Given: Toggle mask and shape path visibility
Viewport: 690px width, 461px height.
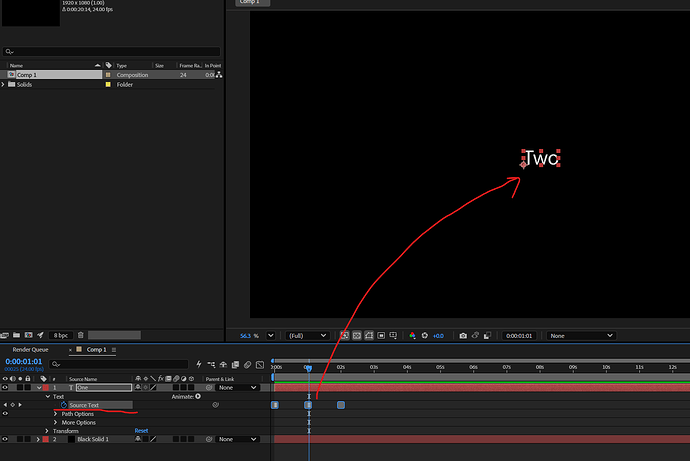Looking at the screenshot, I should click(369, 336).
